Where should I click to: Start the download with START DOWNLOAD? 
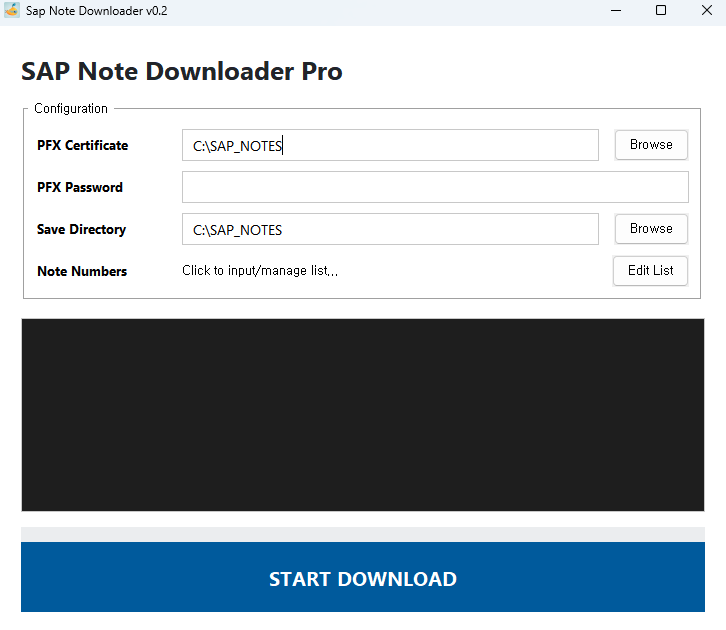(x=363, y=577)
